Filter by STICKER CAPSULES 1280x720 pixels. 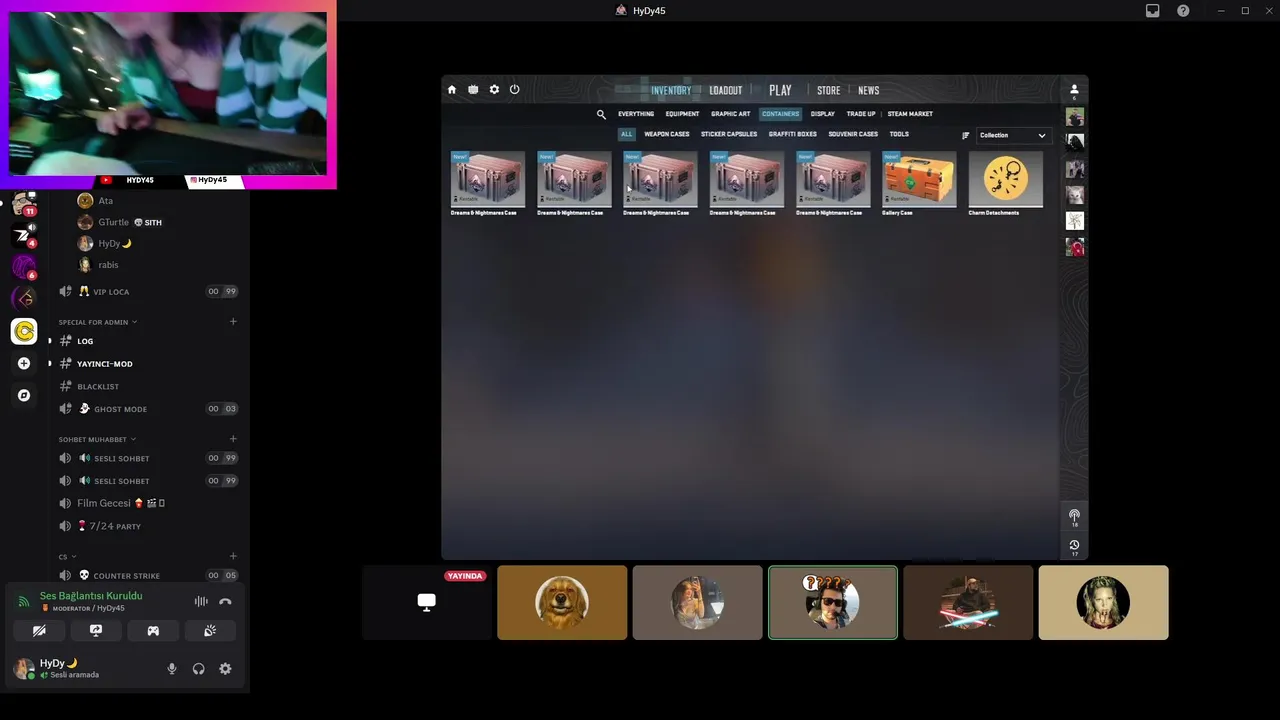click(x=729, y=134)
